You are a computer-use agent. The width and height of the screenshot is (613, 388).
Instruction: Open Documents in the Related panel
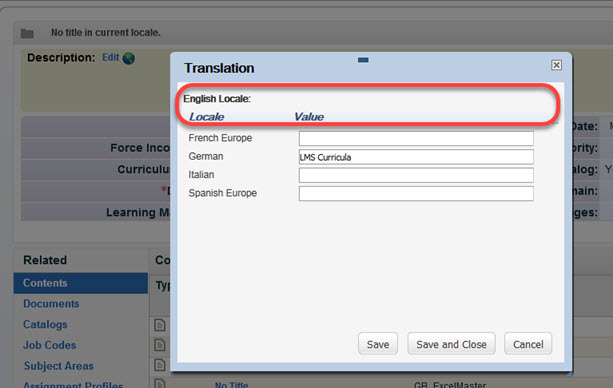[51, 304]
